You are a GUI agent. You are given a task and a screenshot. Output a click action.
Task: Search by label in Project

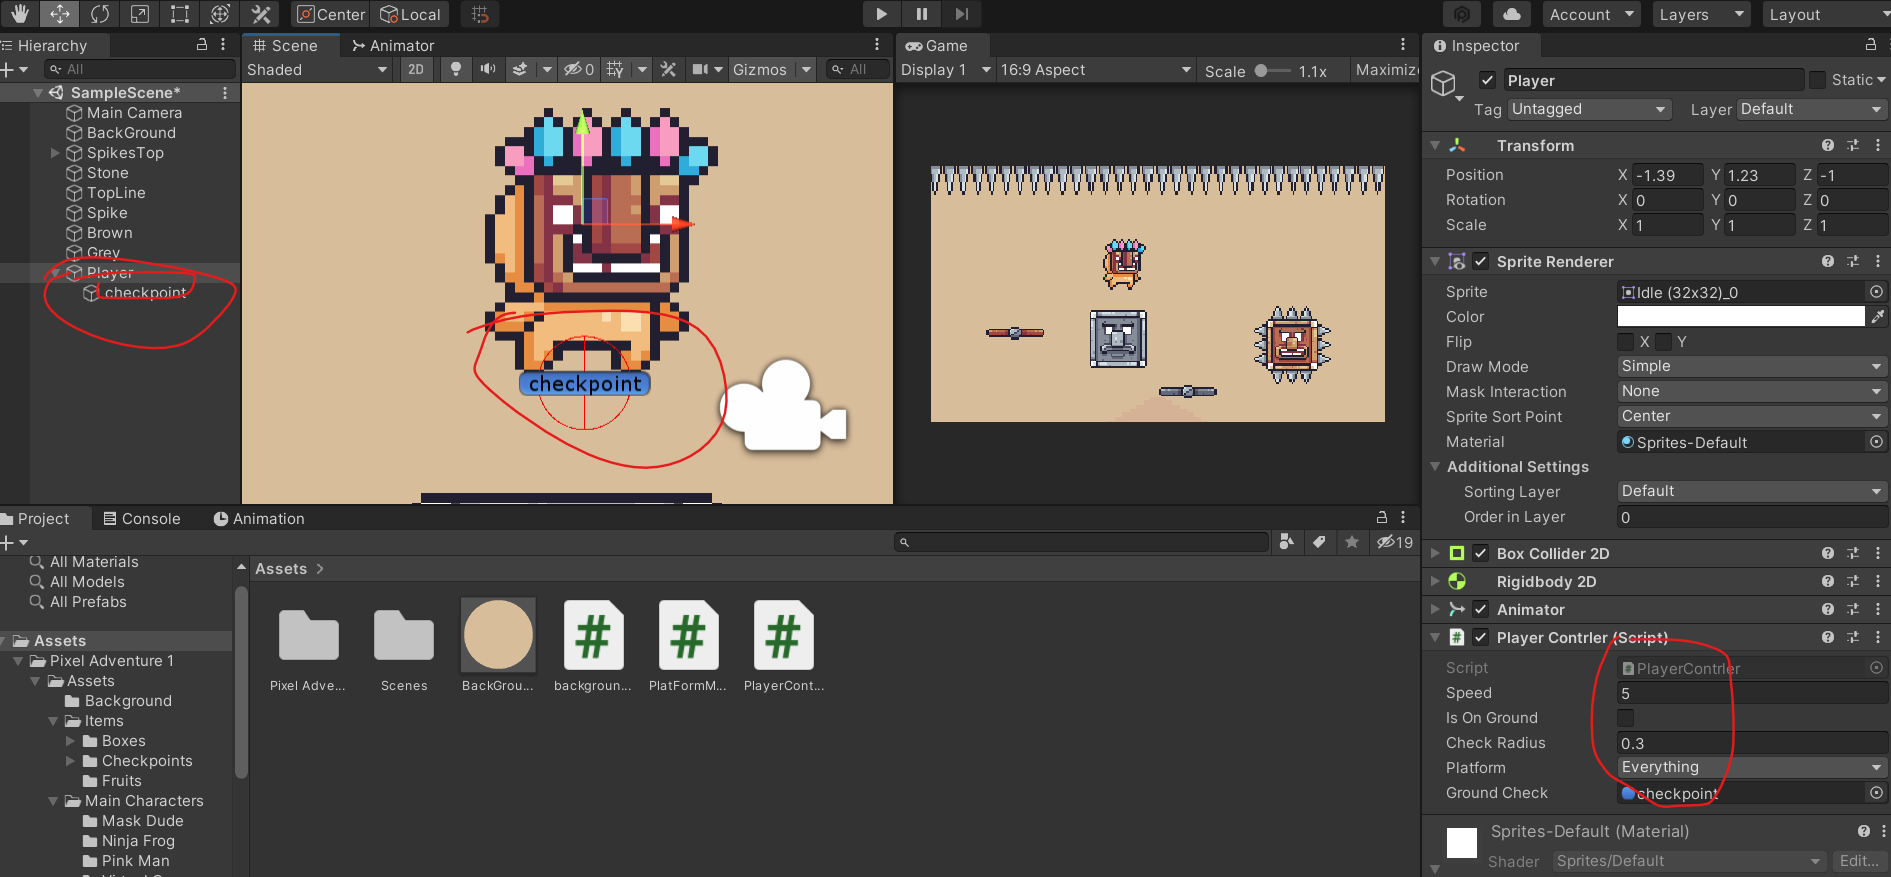[1319, 542]
